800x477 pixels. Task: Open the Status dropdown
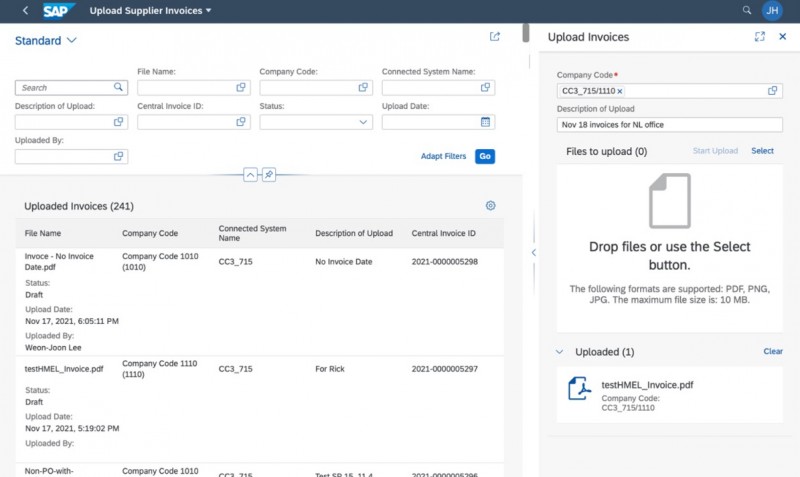click(x=363, y=122)
